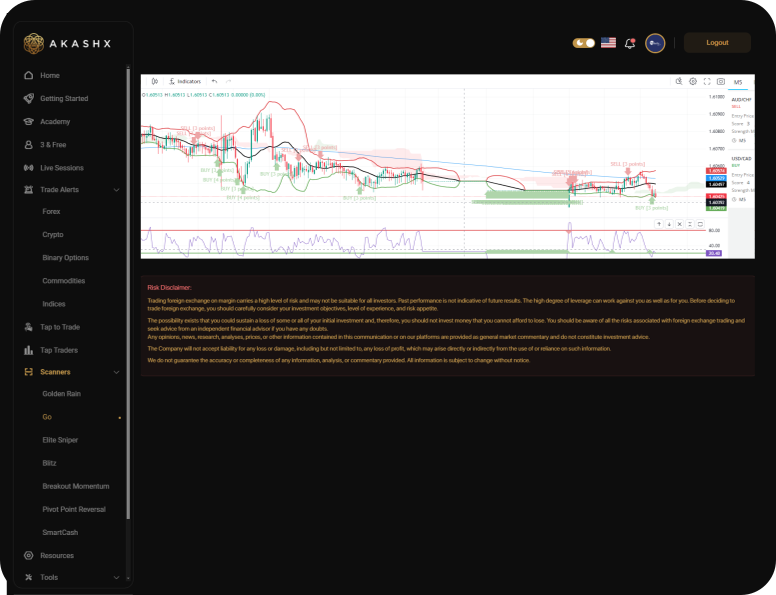Click the chart quick search icon

coord(678,81)
